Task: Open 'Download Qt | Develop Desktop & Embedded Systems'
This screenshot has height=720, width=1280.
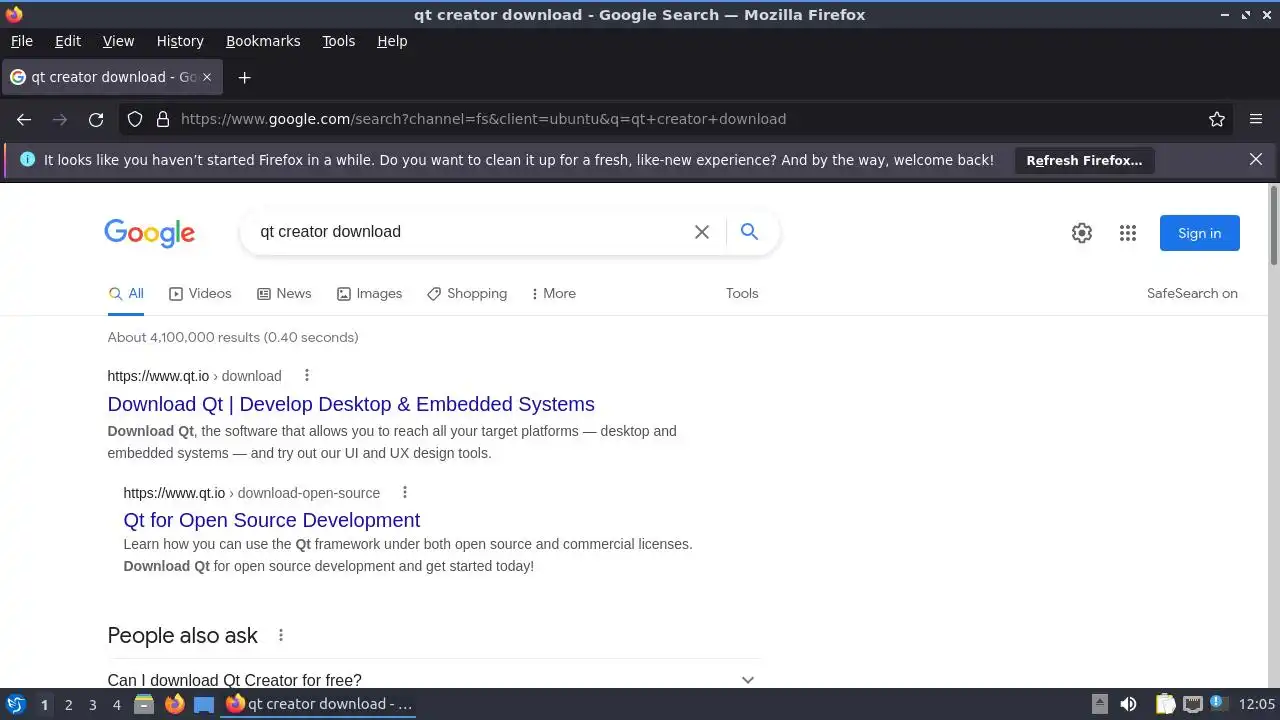Action: [351, 404]
